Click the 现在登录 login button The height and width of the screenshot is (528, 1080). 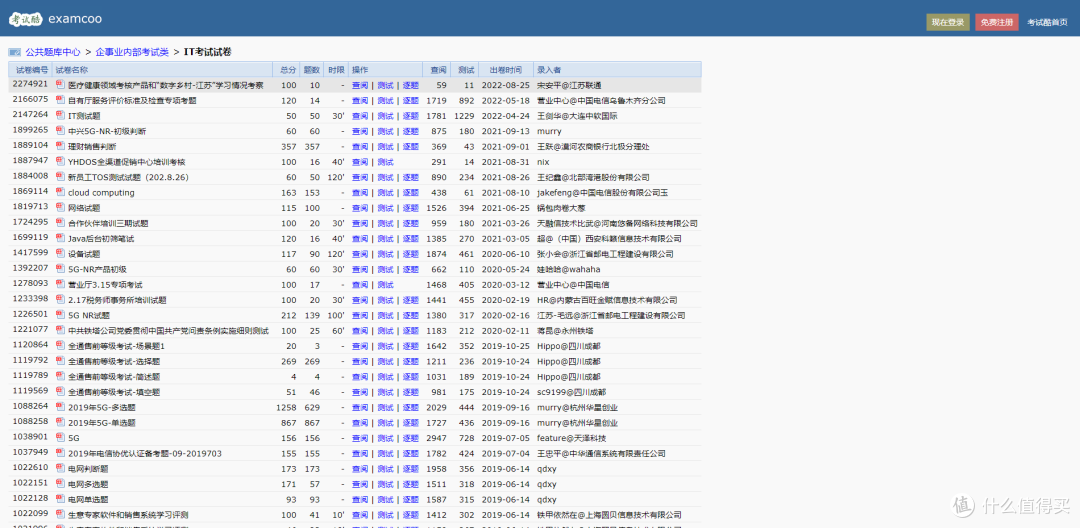pyautogui.click(x=948, y=22)
